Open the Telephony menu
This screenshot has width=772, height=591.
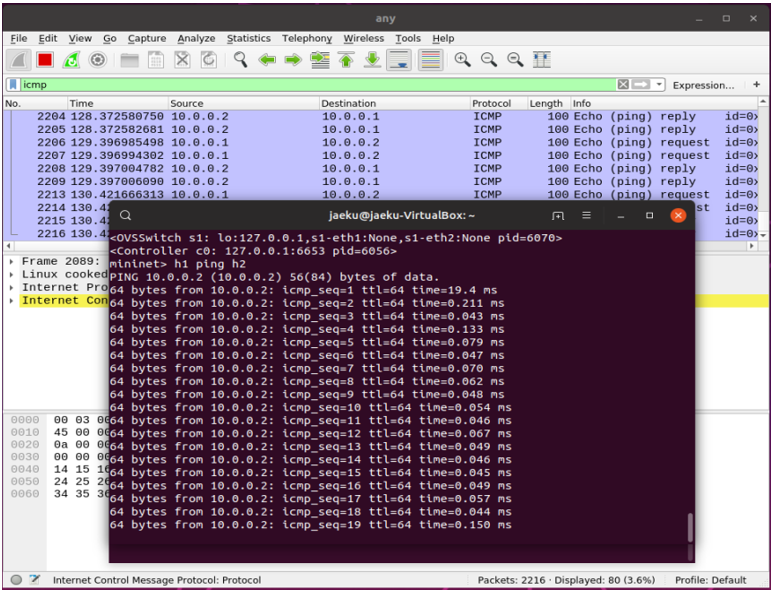pos(307,38)
